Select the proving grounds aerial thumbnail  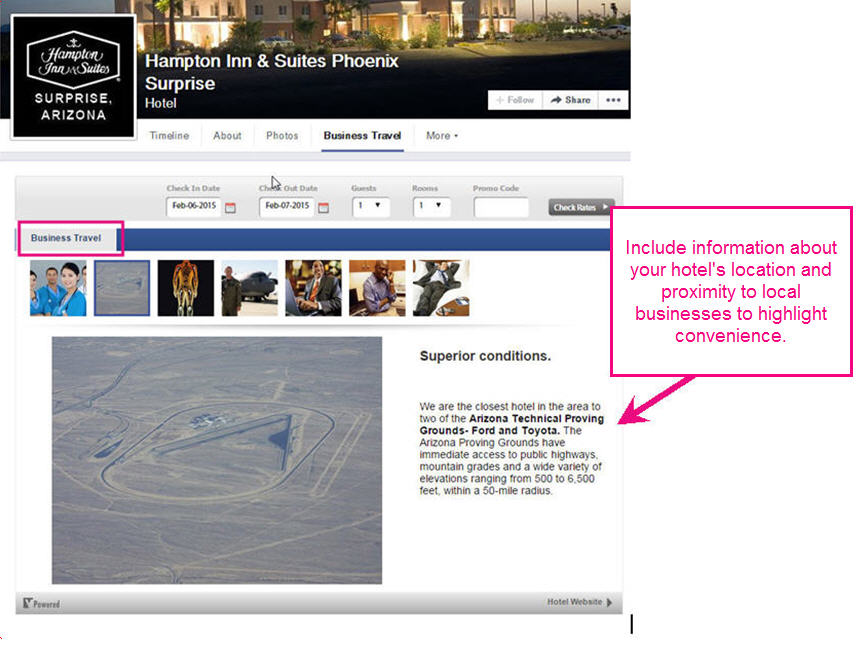pyautogui.click(x=122, y=288)
